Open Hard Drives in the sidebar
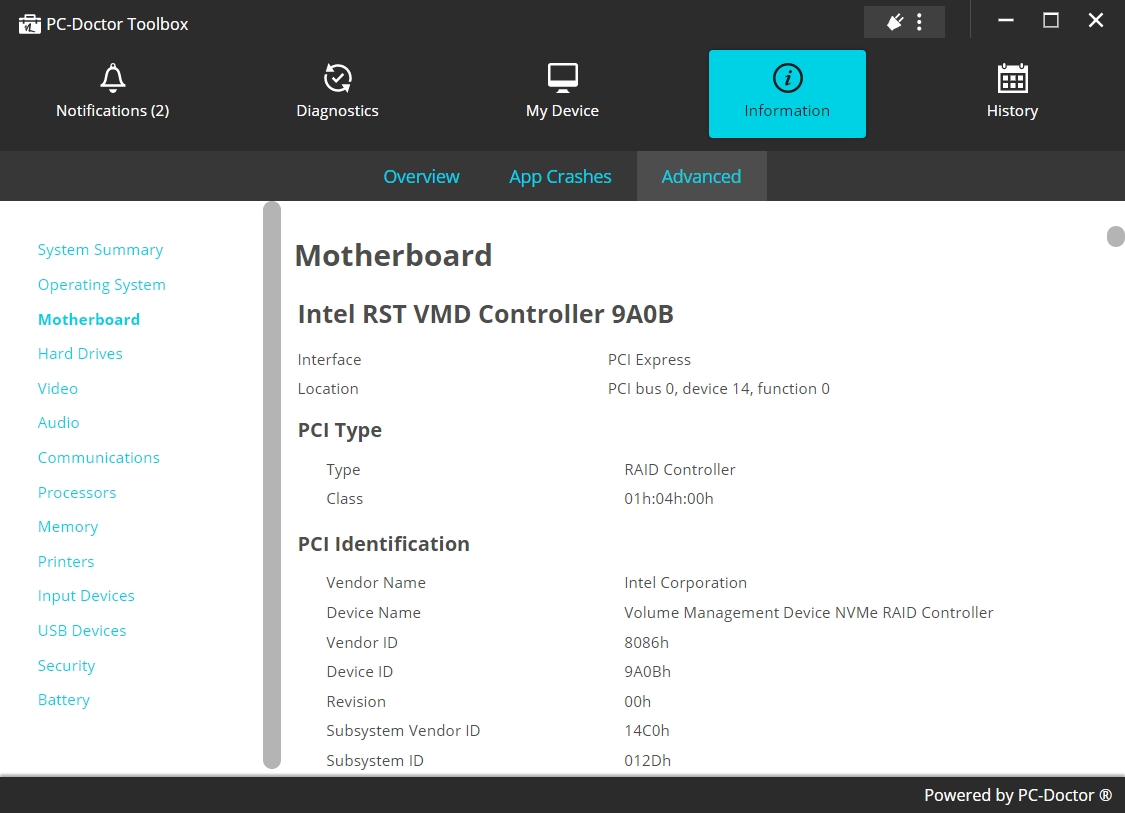Screen dimensions: 1125x813 [80, 354]
